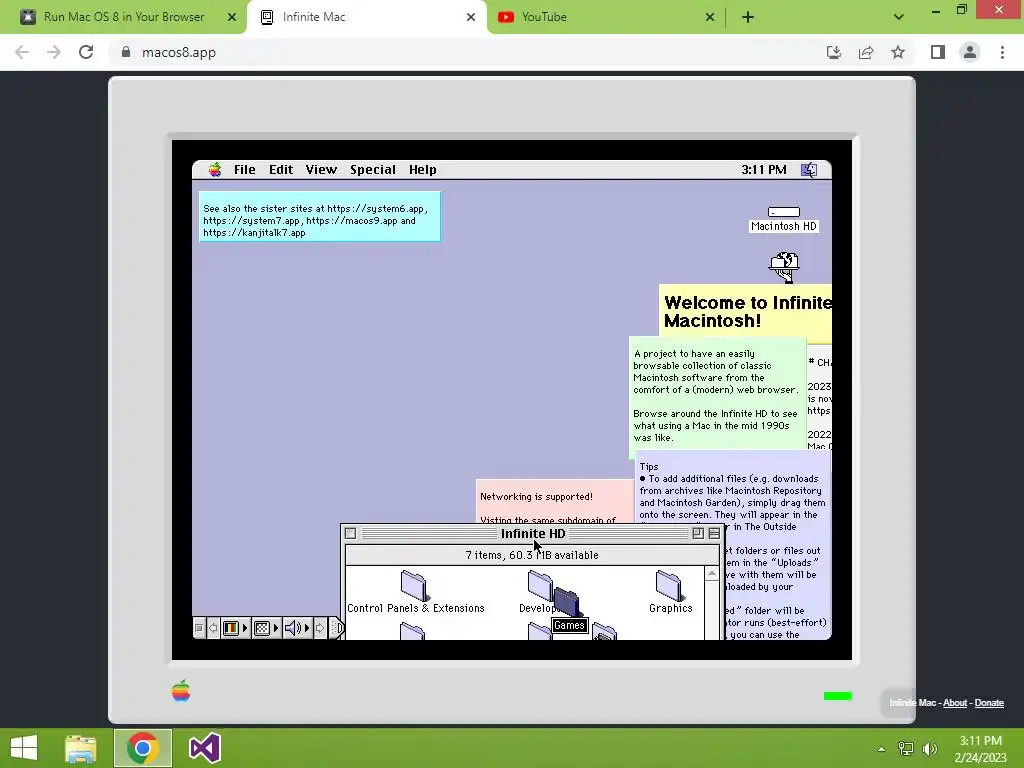Open the network tray icon
This screenshot has width=1024, height=768.
click(x=906, y=749)
